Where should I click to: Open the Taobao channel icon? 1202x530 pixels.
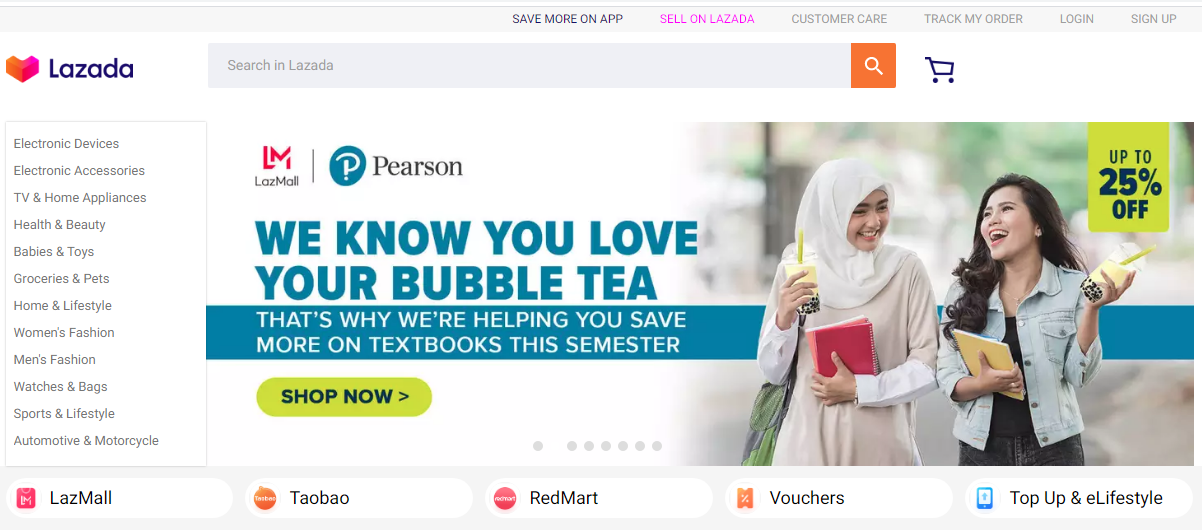(x=265, y=498)
